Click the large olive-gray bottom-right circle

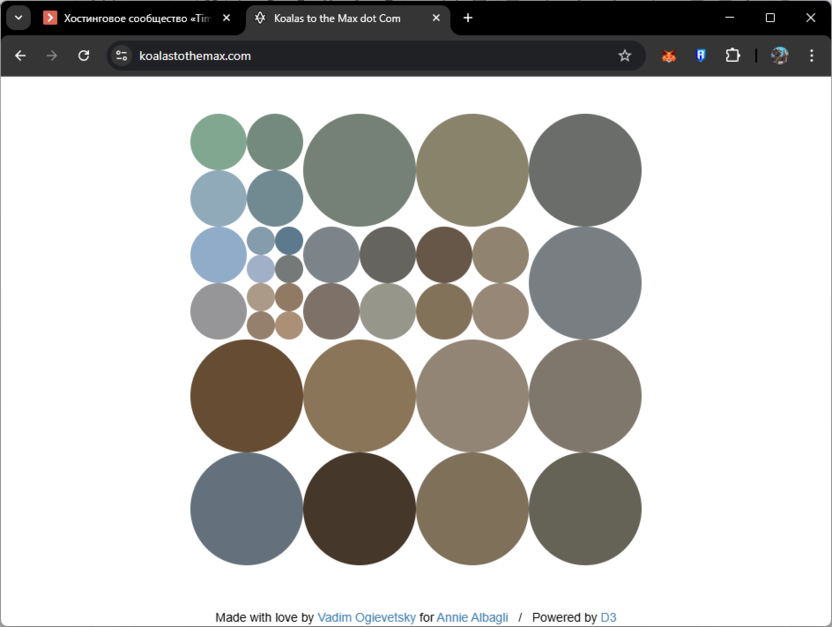(x=585, y=509)
